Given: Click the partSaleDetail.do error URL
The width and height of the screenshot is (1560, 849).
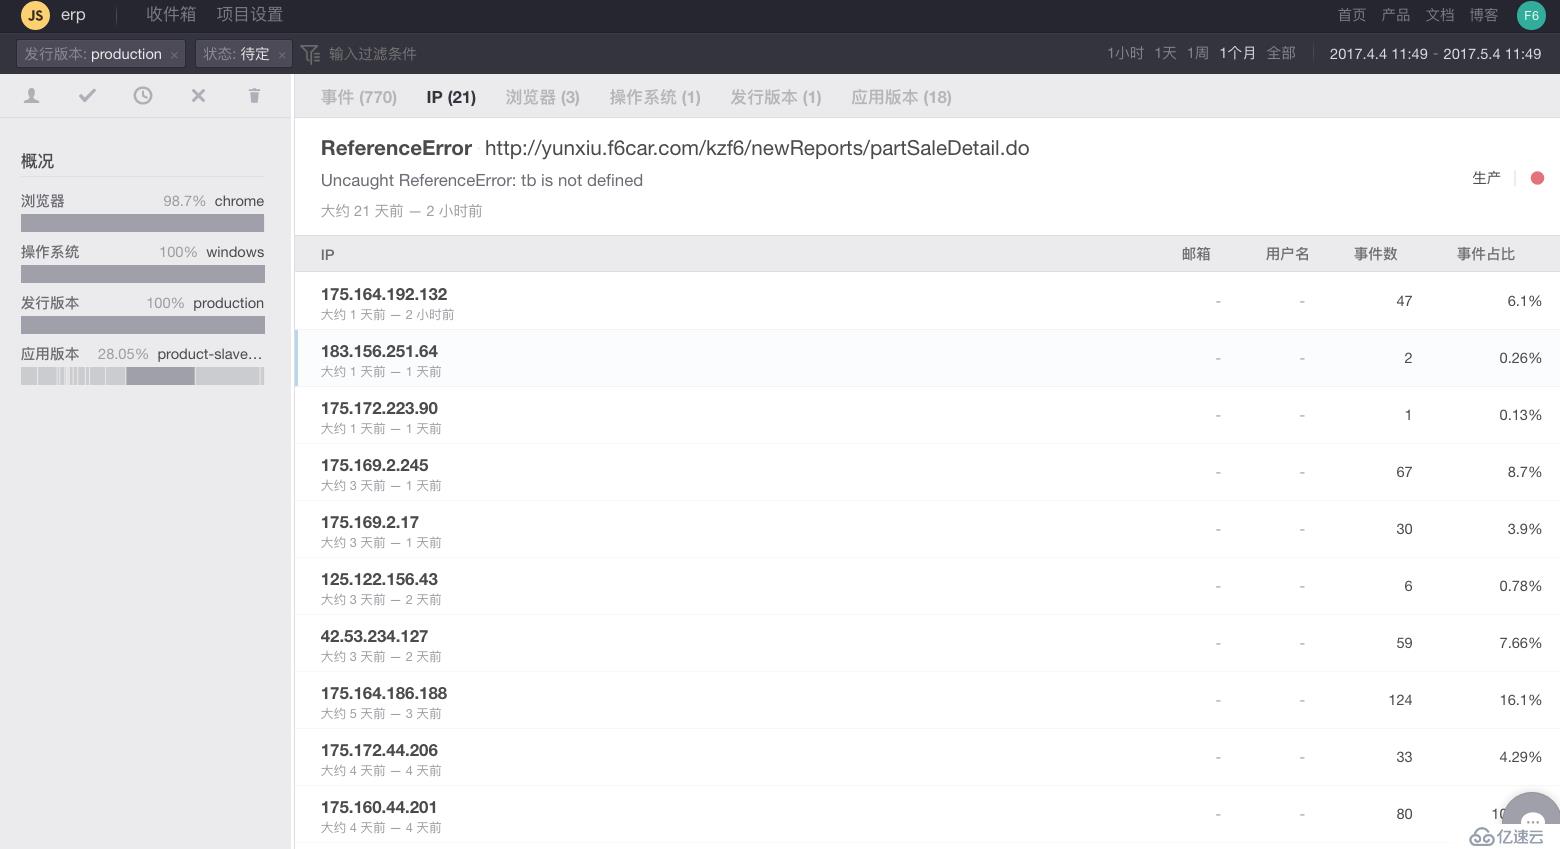Looking at the screenshot, I should [x=757, y=148].
